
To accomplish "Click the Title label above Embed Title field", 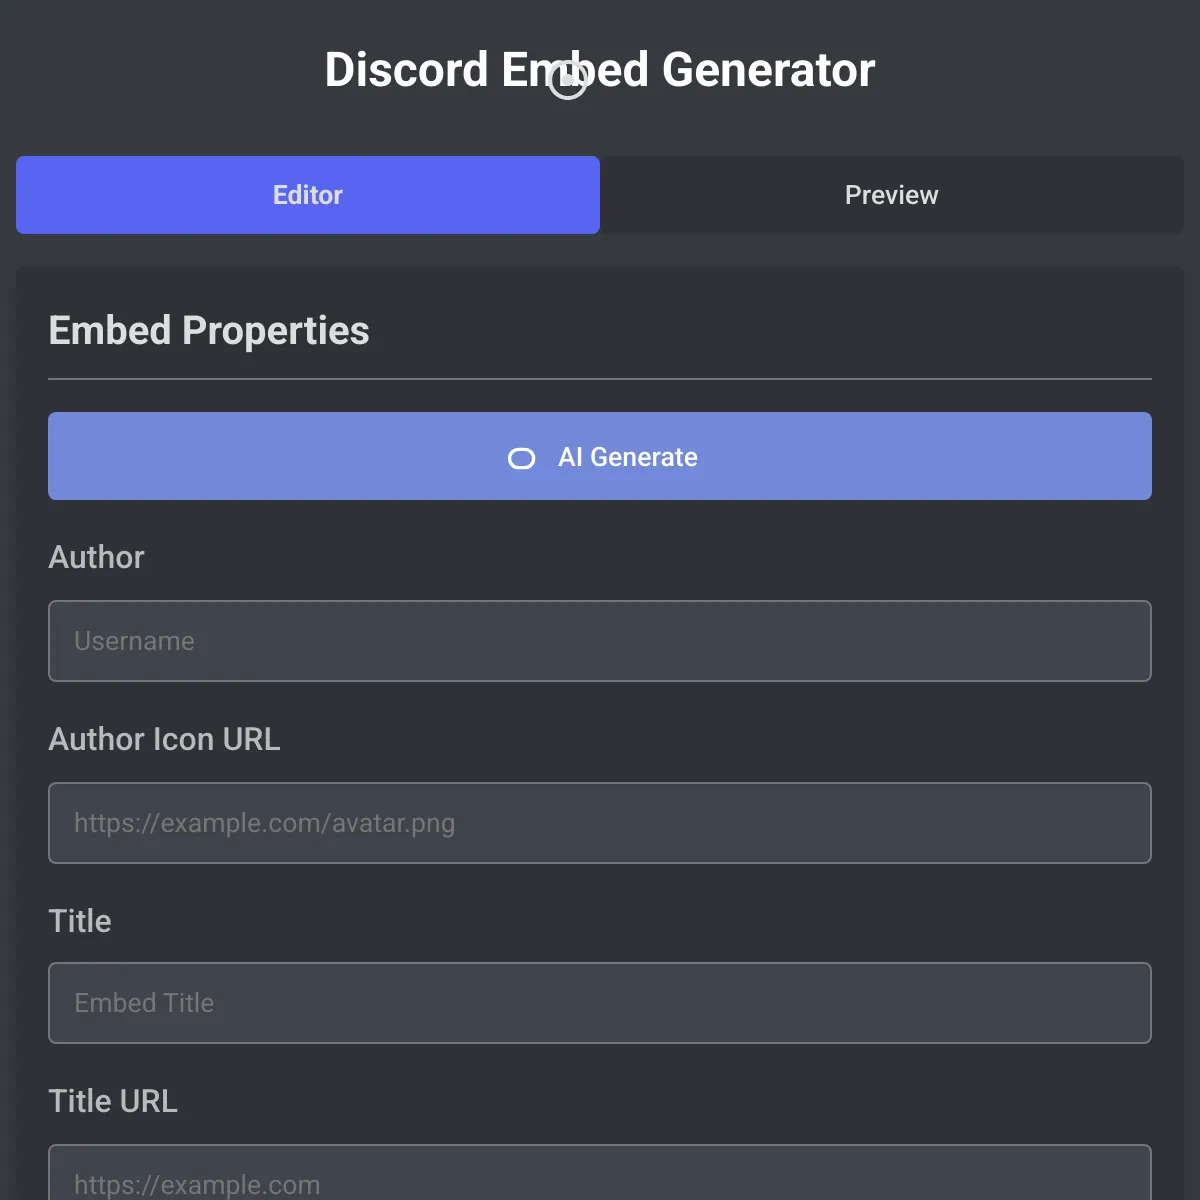I will [80, 921].
